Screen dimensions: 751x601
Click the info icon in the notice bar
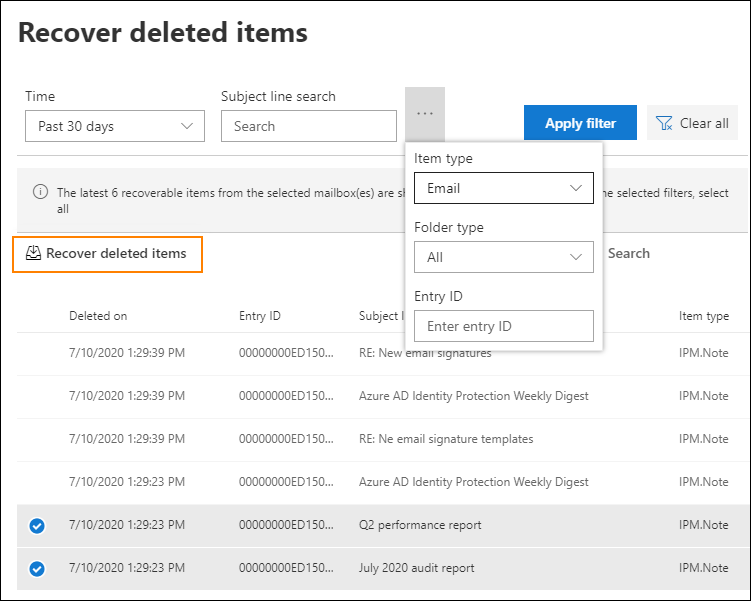click(40, 192)
